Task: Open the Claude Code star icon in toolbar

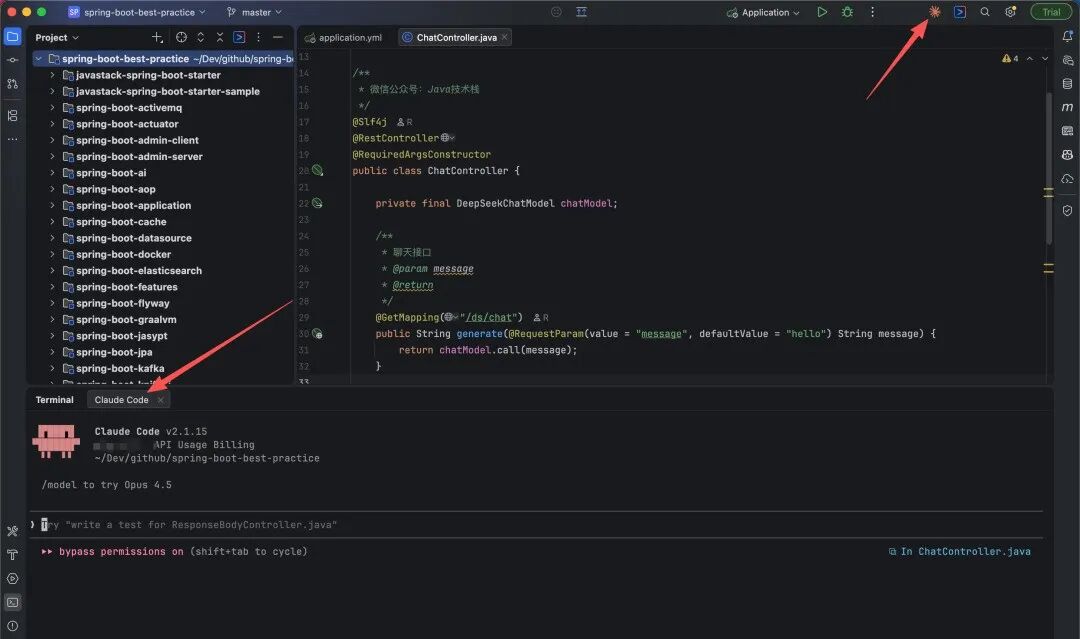Action: click(935, 12)
